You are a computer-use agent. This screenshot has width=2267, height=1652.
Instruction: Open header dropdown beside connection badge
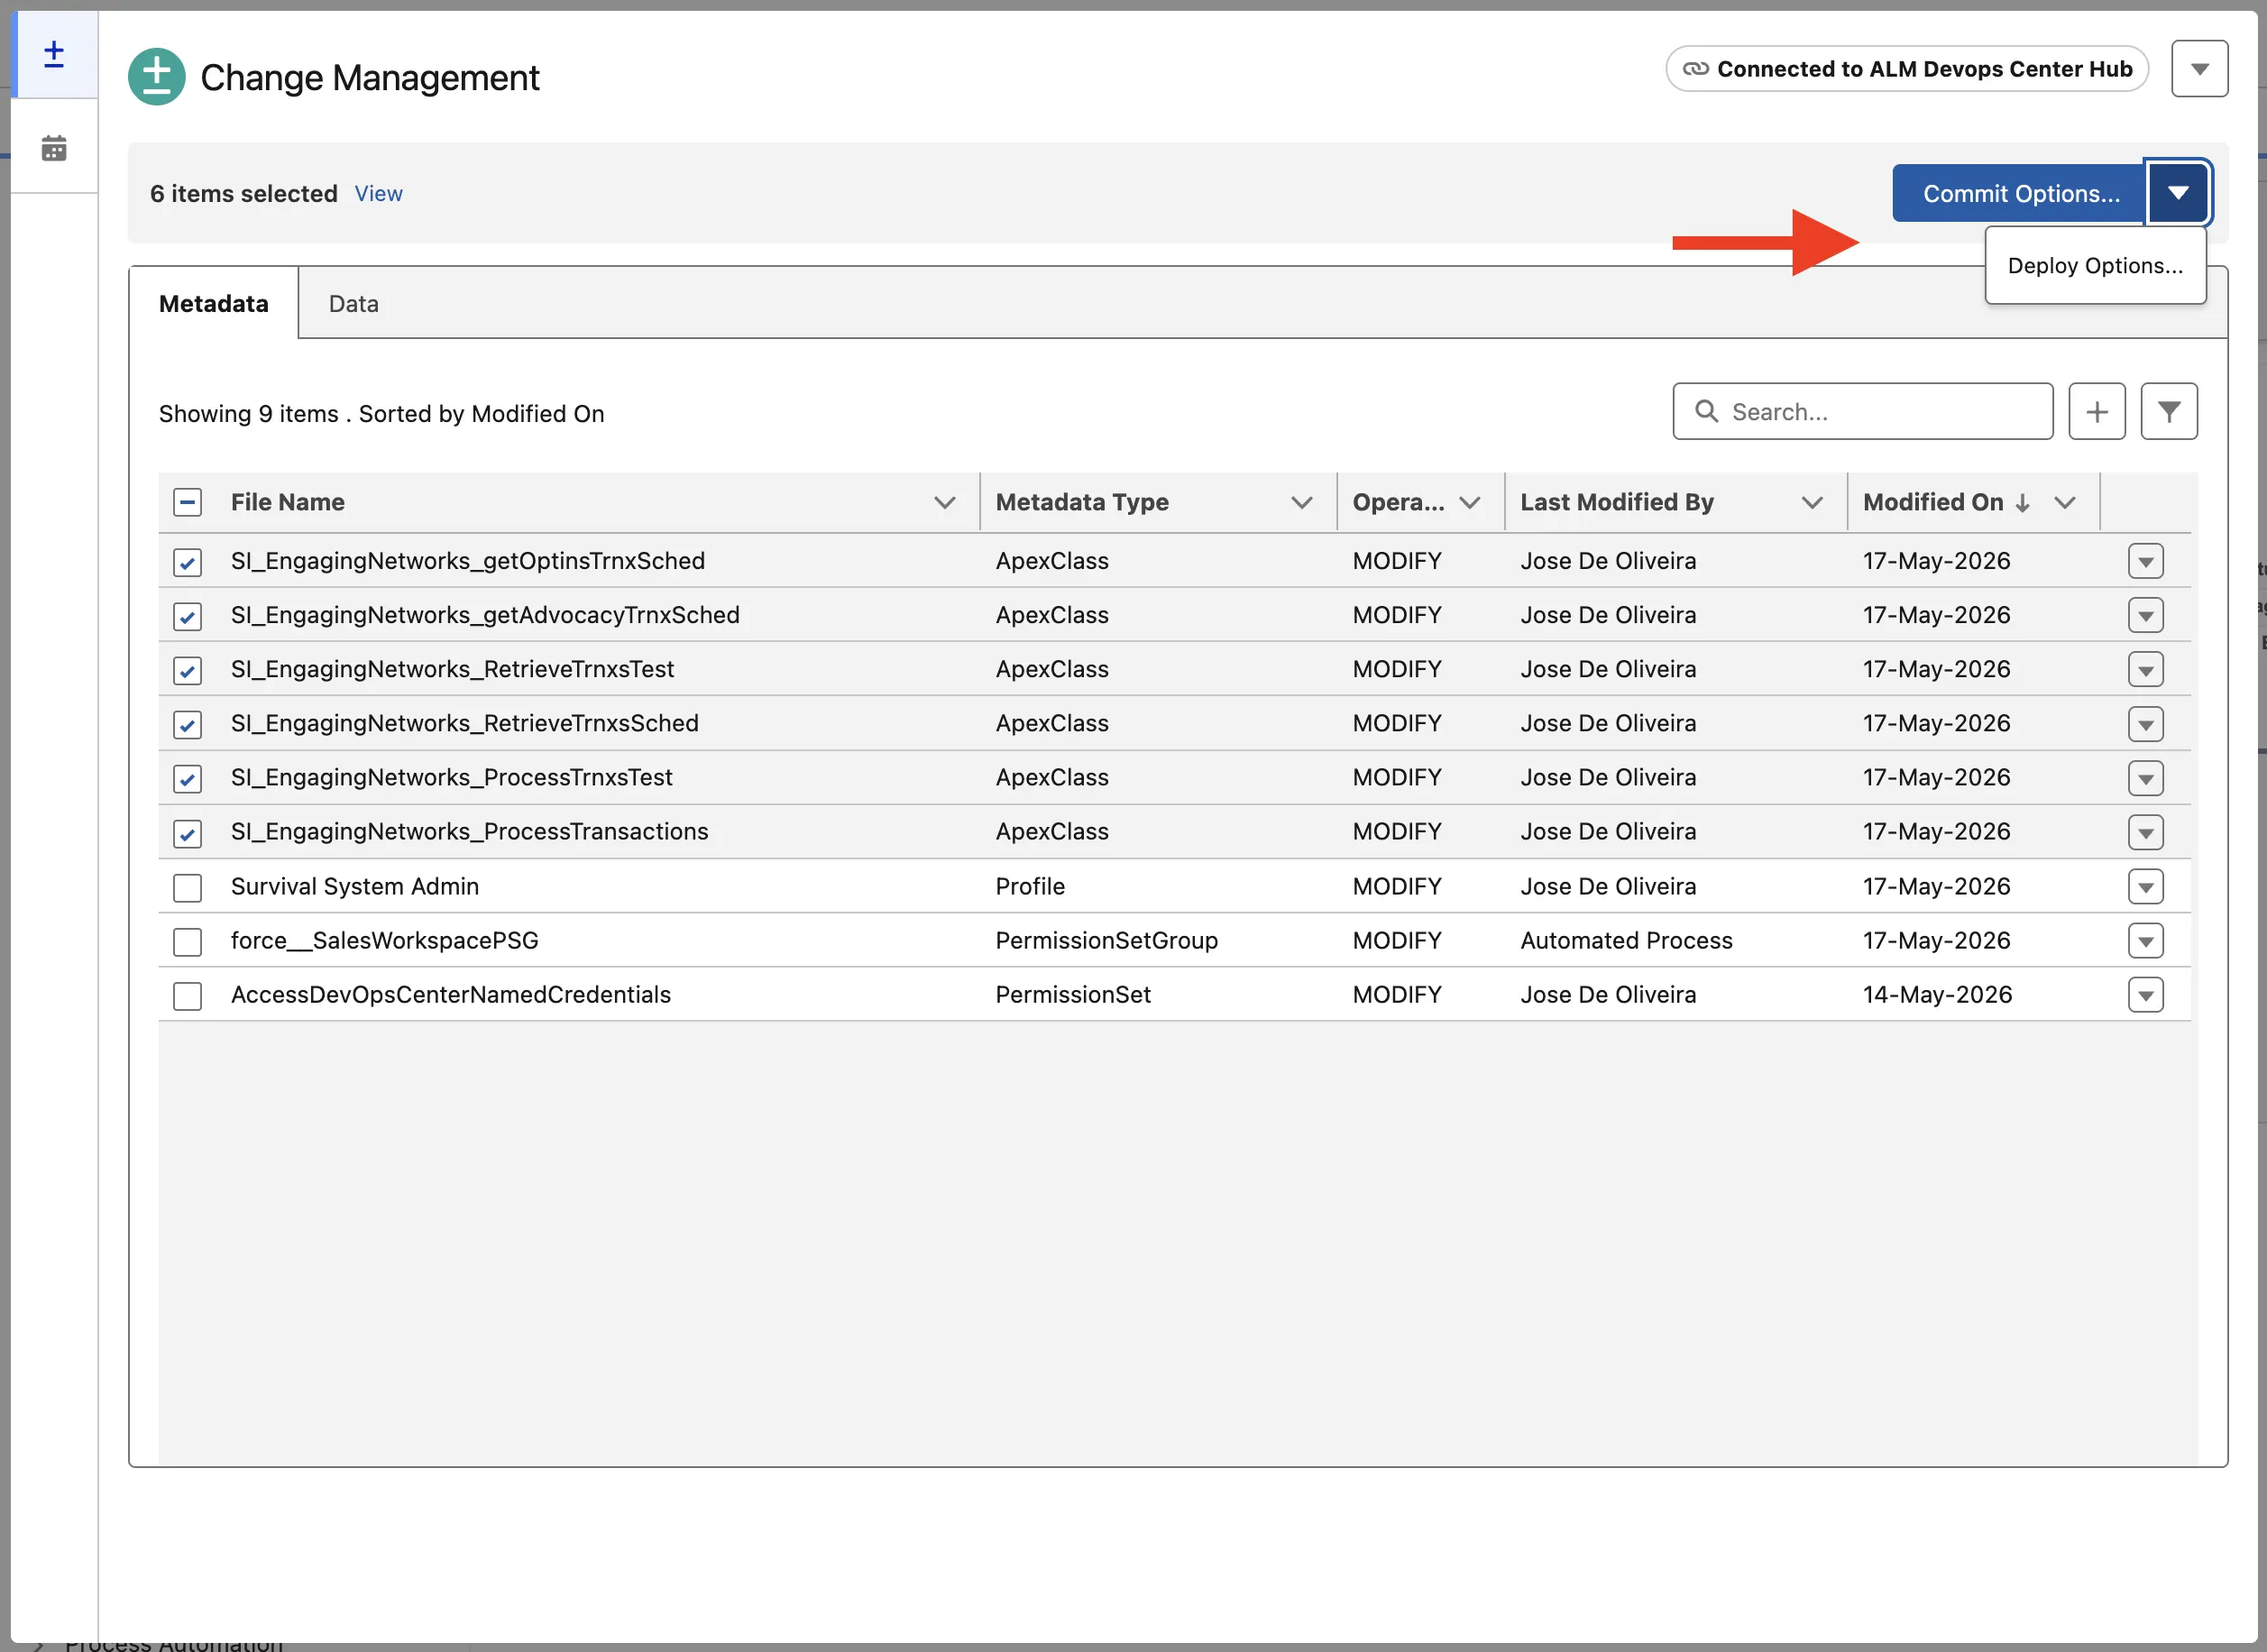click(x=2199, y=69)
